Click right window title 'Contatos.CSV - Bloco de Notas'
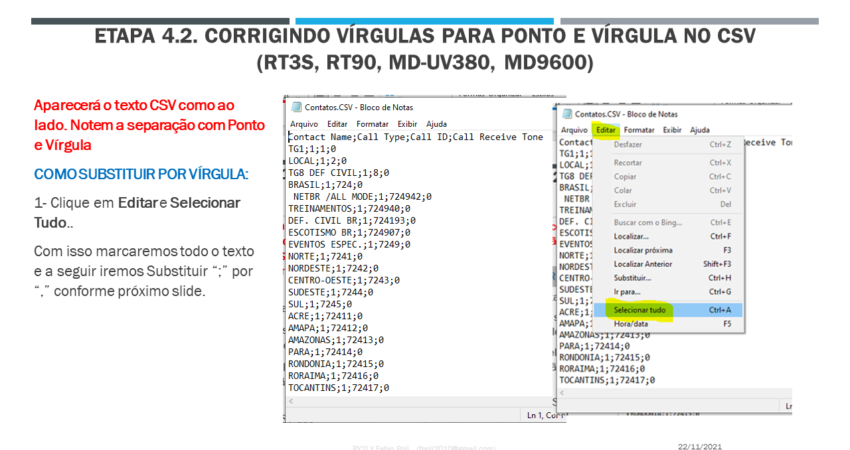The width and height of the screenshot is (850, 450). tap(626, 114)
